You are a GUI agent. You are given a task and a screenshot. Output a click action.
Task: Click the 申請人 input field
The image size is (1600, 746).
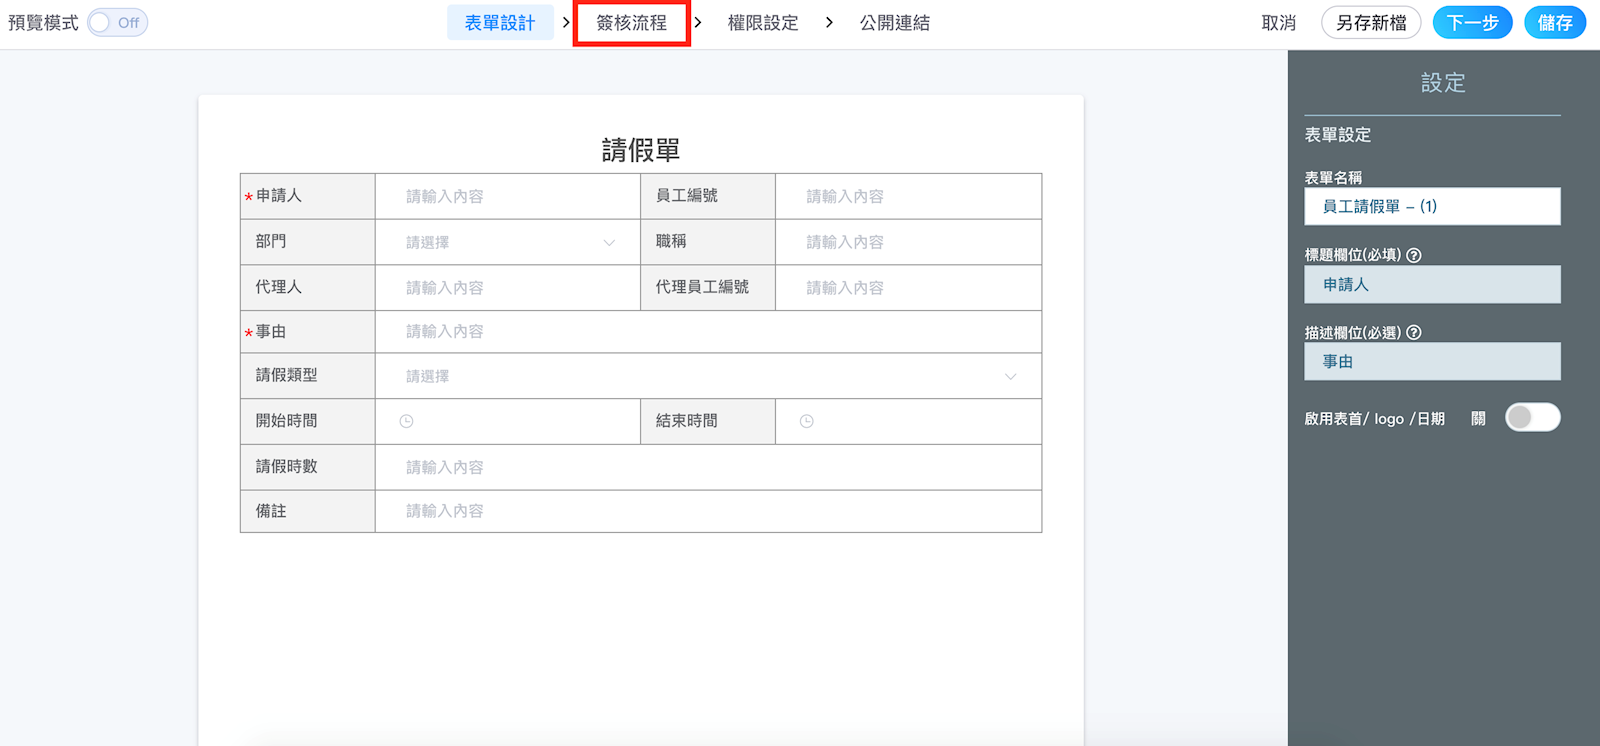(508, 197)
